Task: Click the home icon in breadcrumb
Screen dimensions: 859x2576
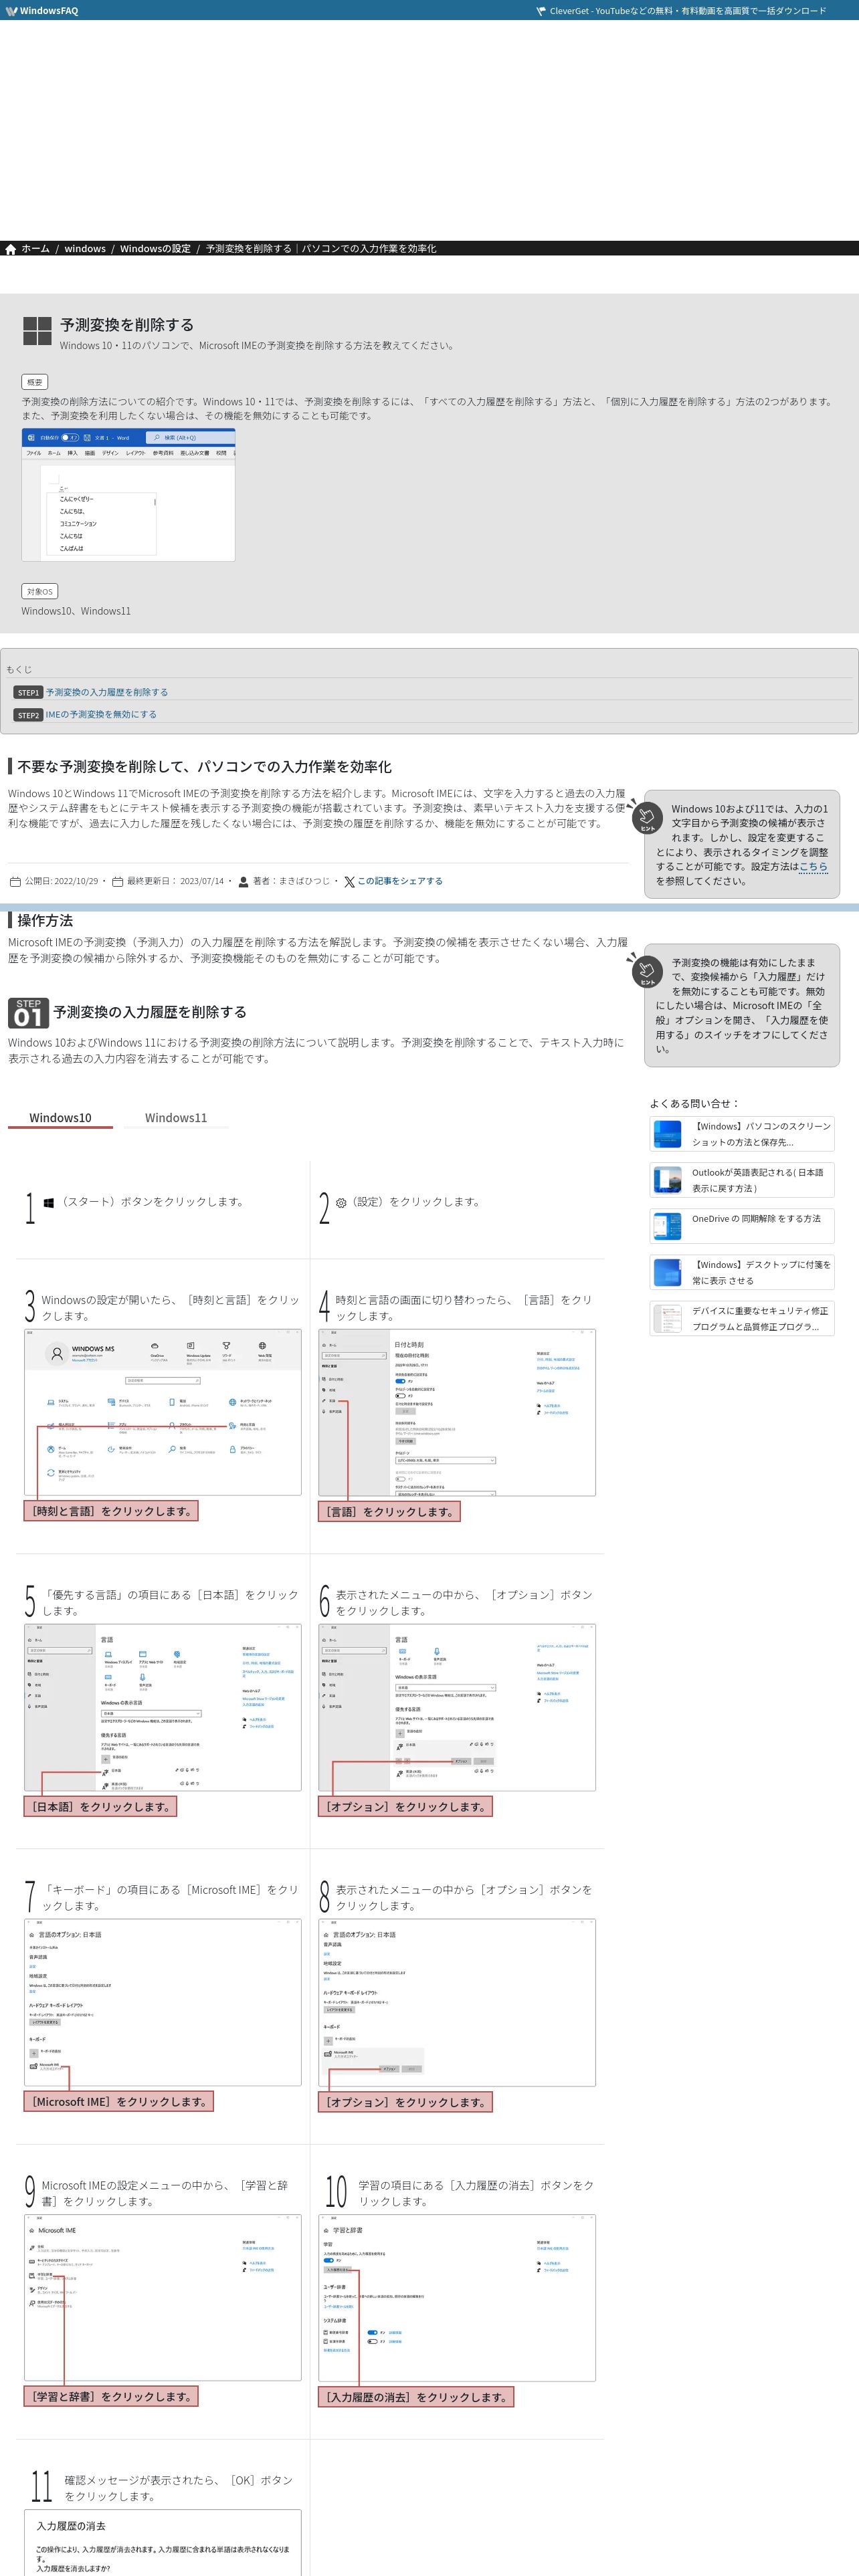Action: [x=11, y=249]
